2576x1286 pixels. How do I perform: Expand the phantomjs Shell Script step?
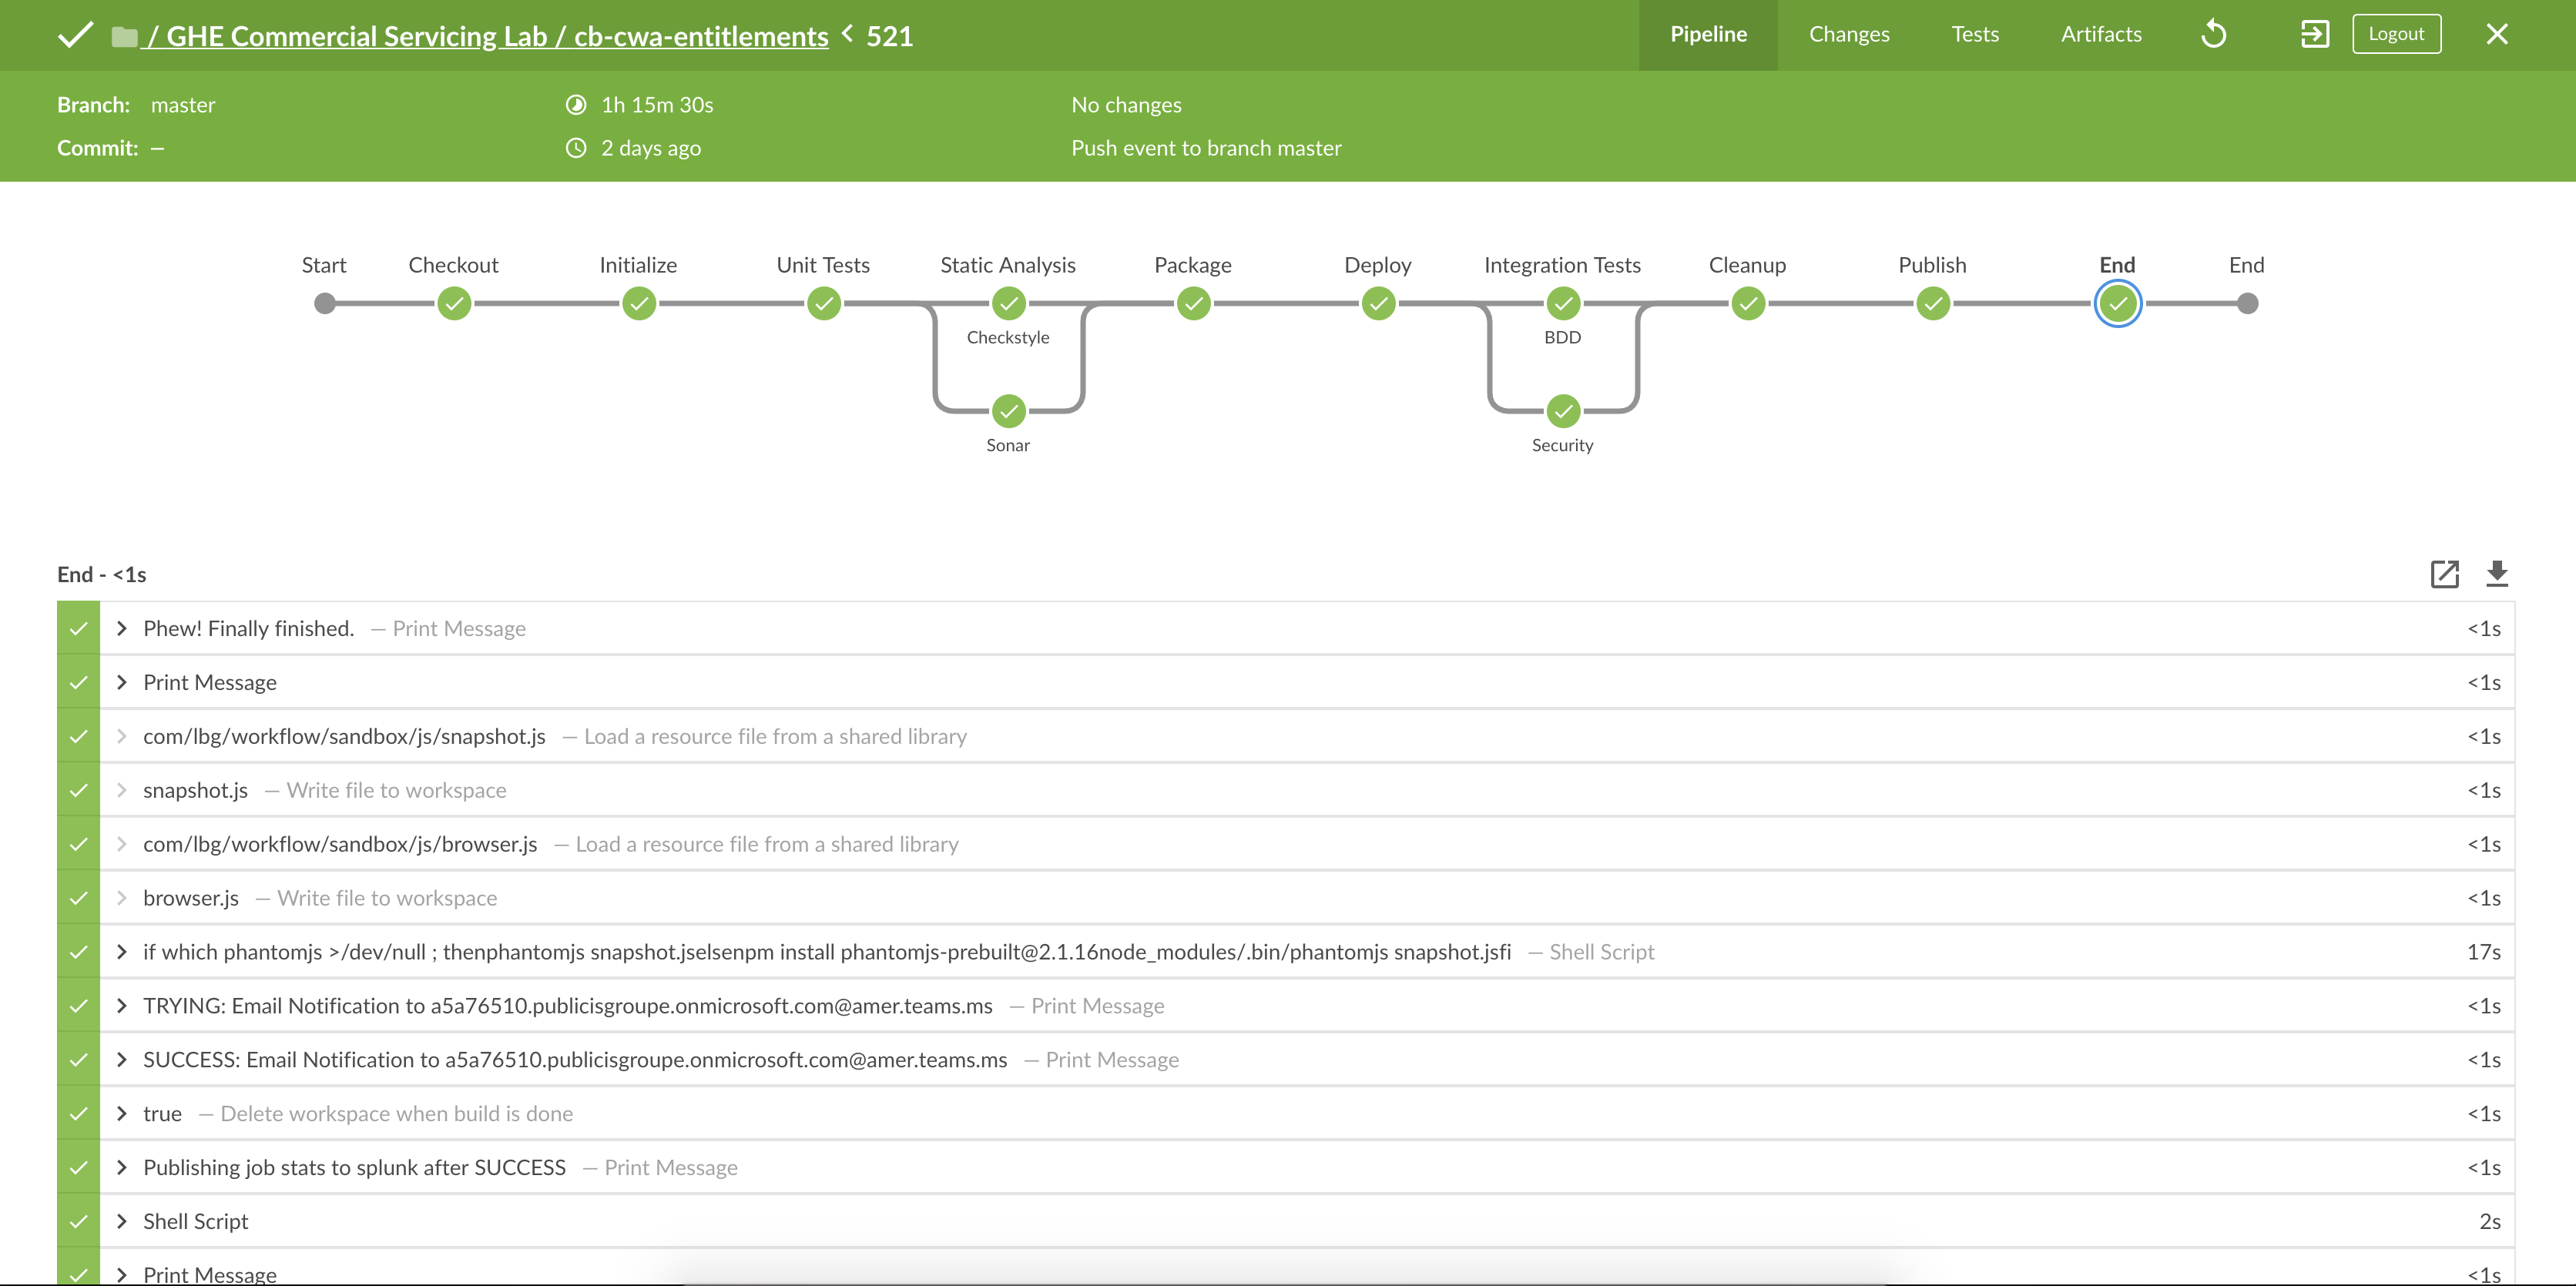click(122, 952)
